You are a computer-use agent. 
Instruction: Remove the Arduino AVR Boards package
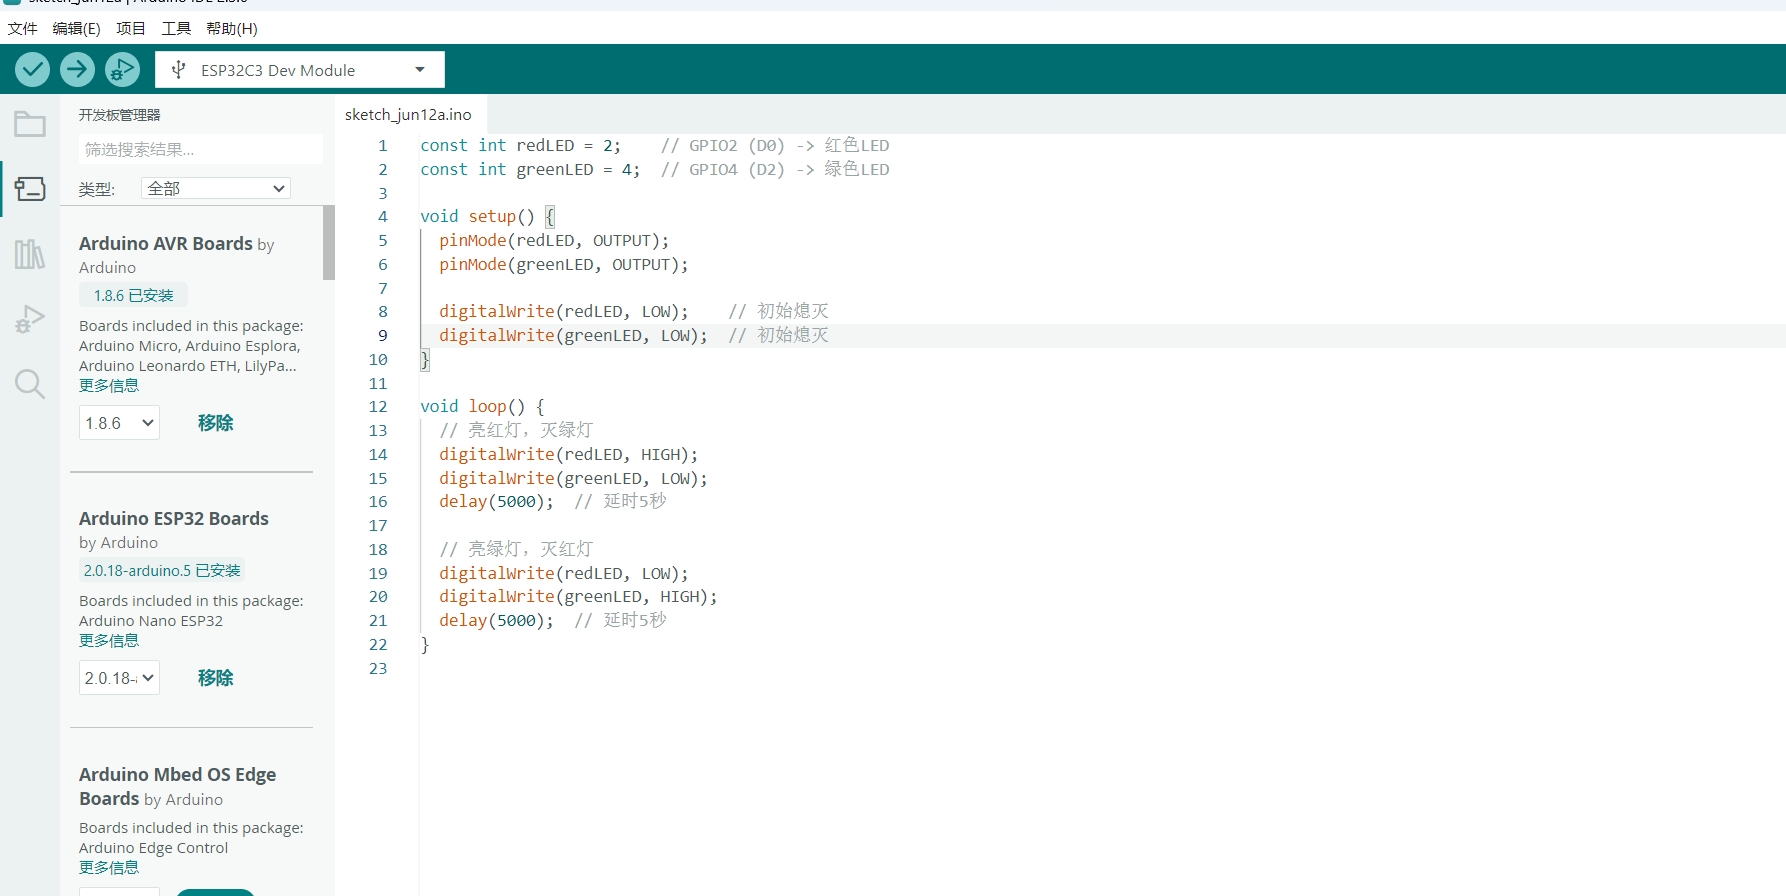(x=215, y=423)
